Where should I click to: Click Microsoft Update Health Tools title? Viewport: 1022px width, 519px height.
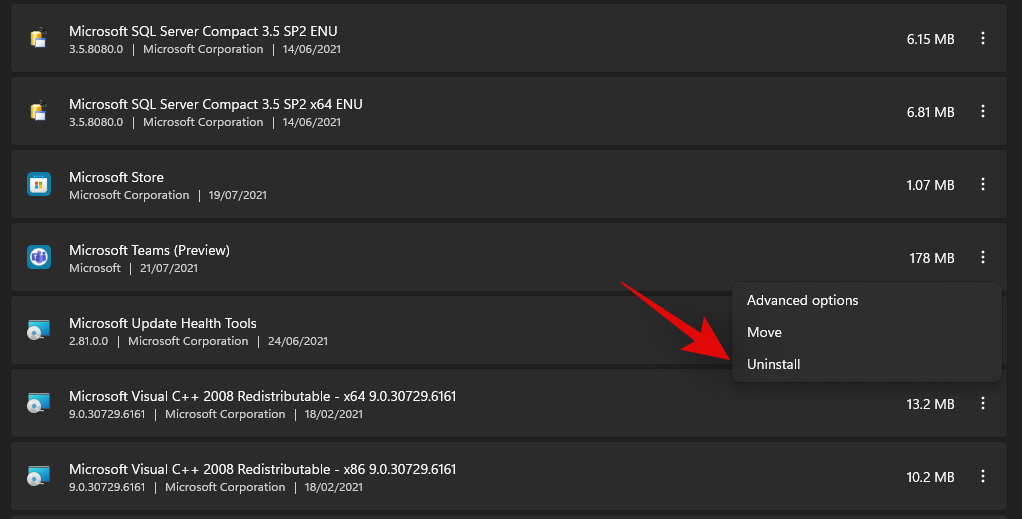click(163, 323)
